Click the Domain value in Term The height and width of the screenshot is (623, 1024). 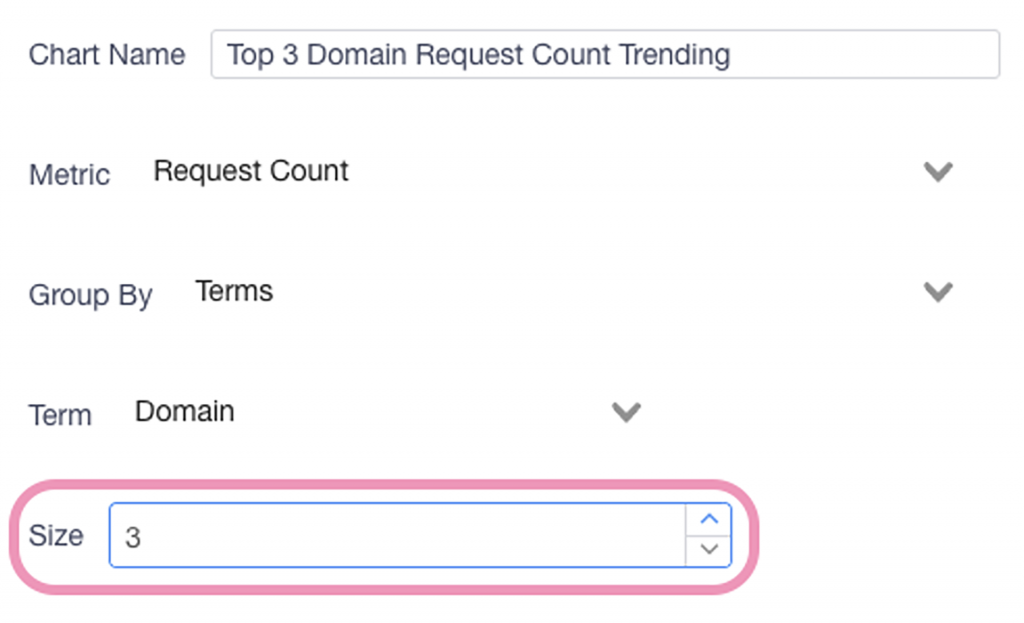pos(185,411)
